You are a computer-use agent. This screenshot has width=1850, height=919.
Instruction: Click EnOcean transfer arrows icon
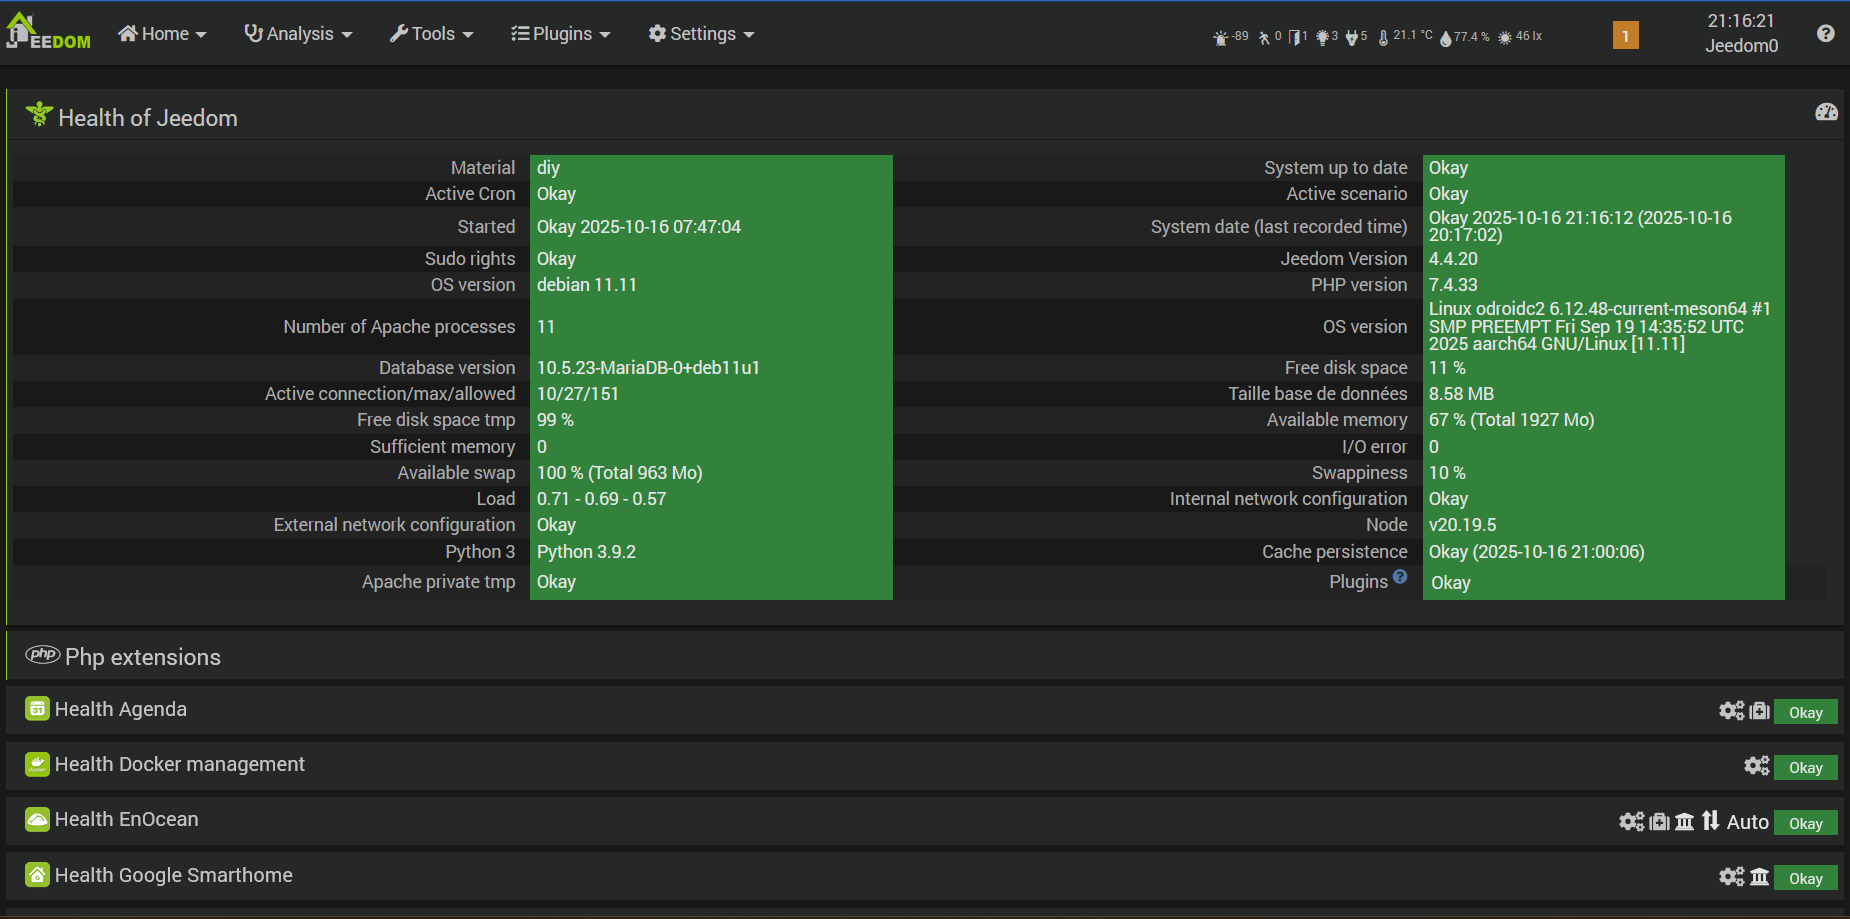coord(1710,821)
